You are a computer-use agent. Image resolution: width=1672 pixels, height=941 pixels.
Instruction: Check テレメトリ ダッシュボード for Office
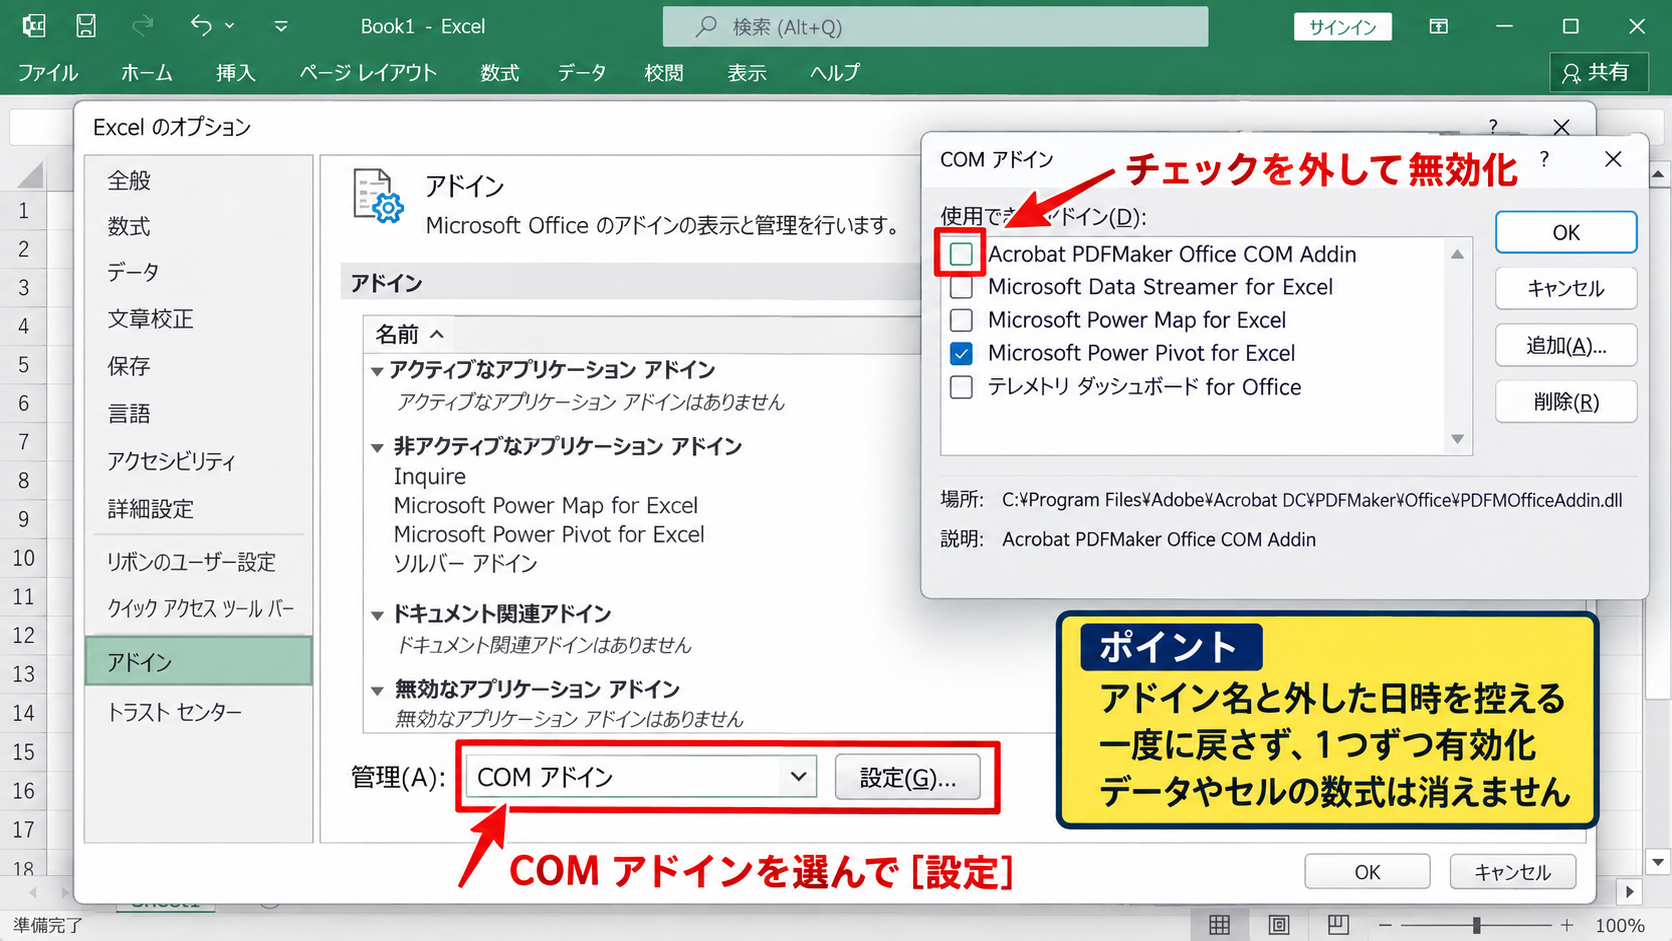coord(961,387)
